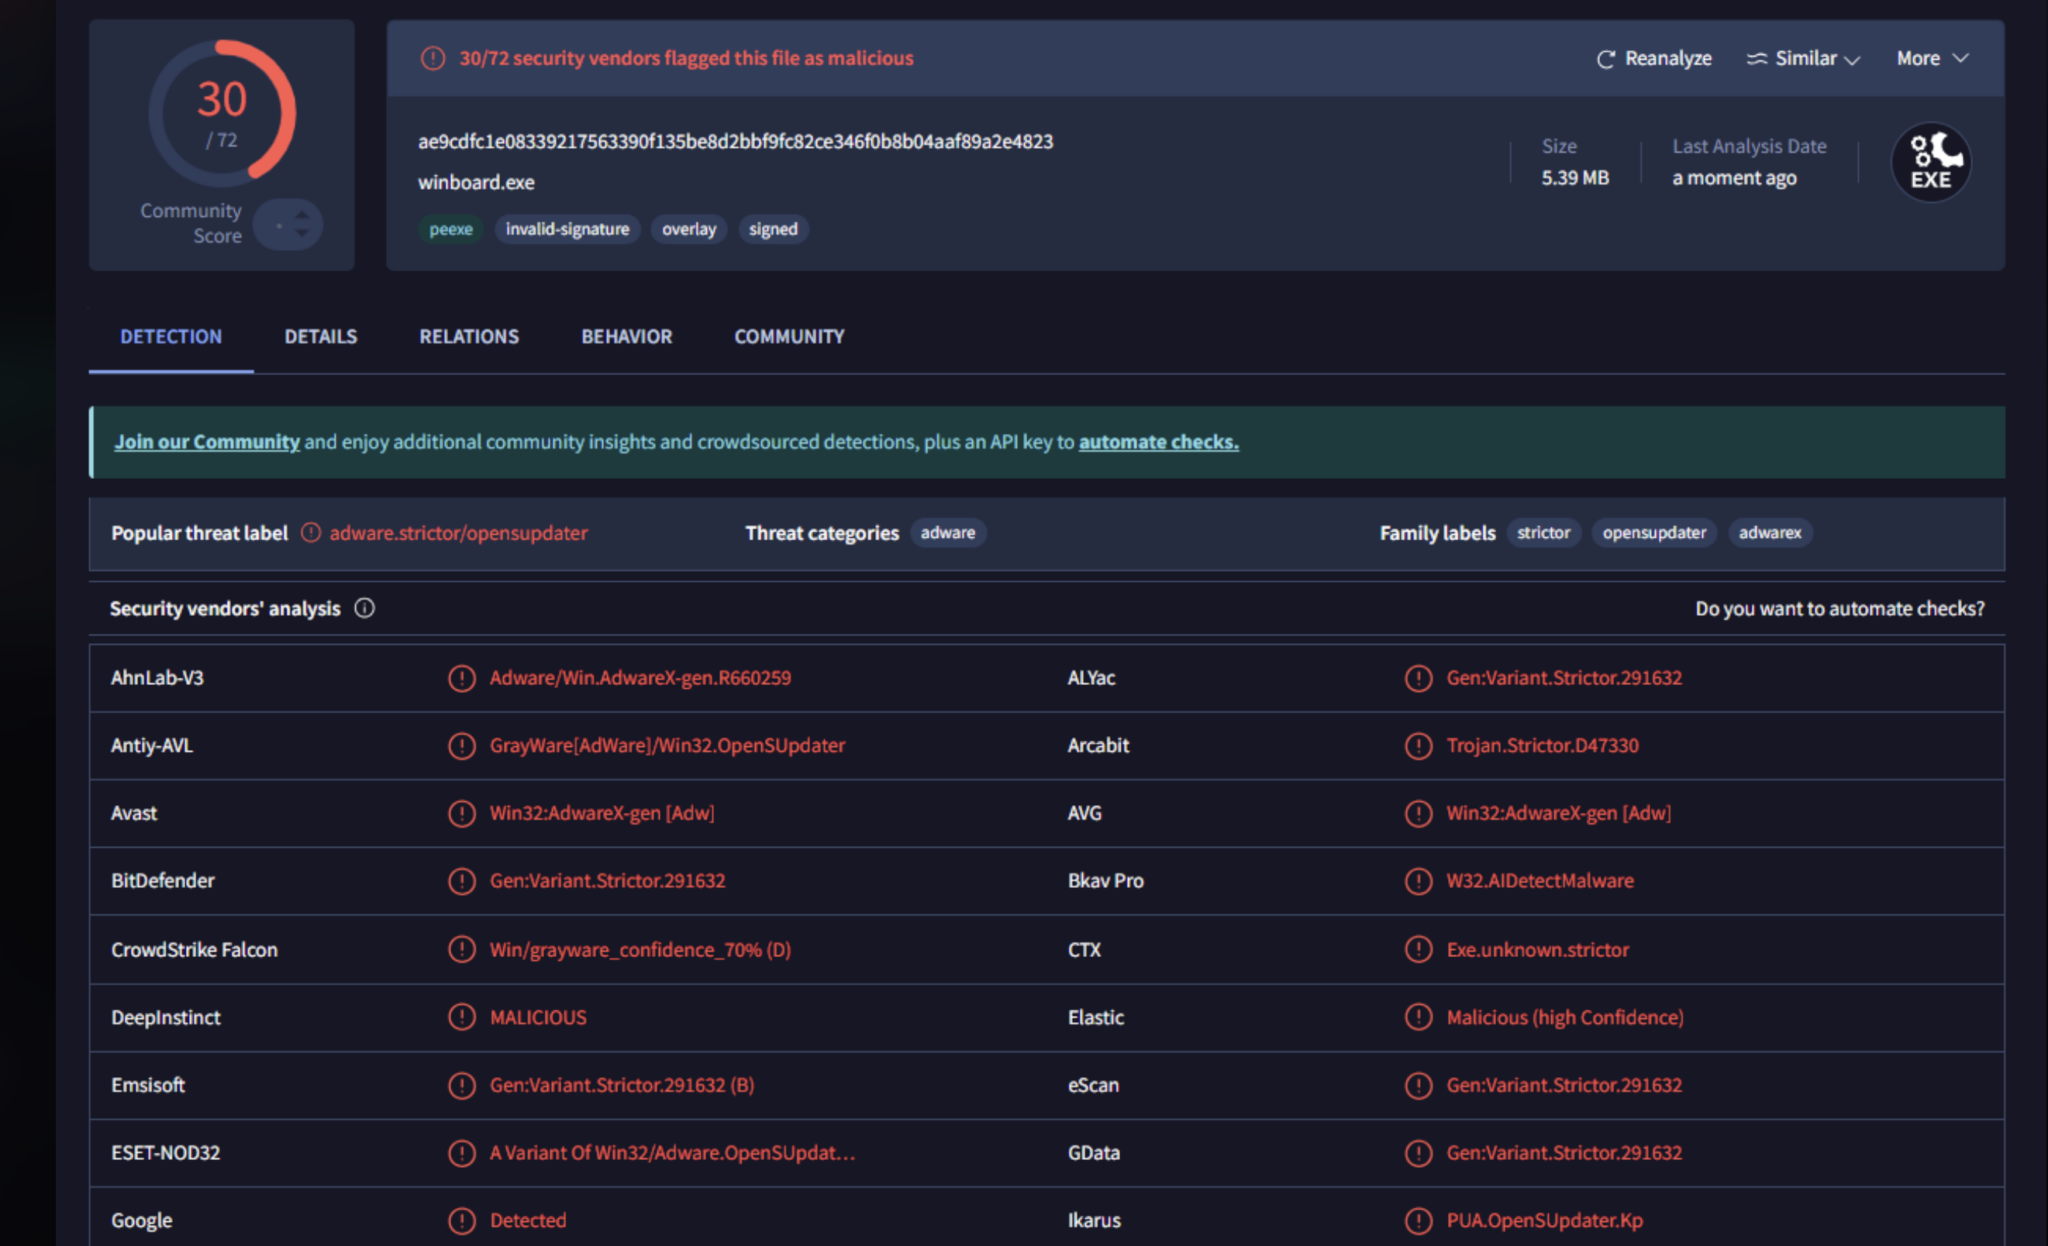2048x1246 pixels.
Task: Open the automate checks link
Action: click(1158, 442)
